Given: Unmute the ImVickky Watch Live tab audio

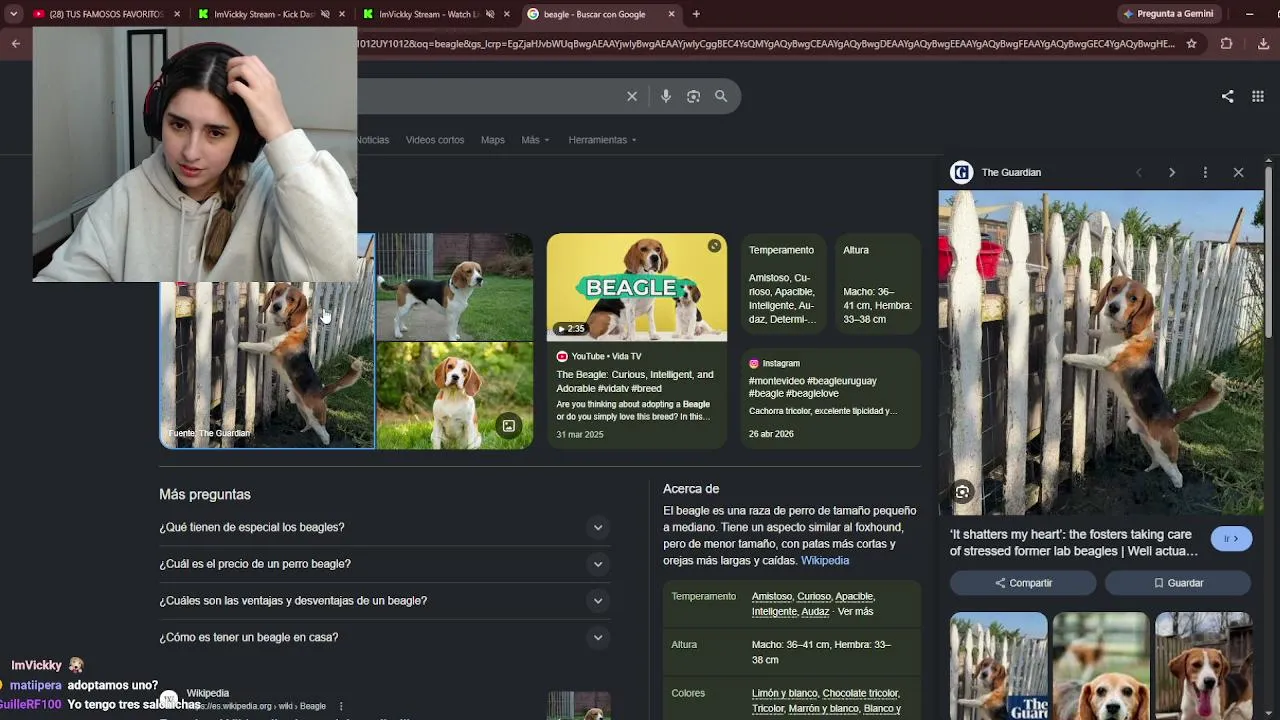Looking at the screenshot, I should 490,14.
